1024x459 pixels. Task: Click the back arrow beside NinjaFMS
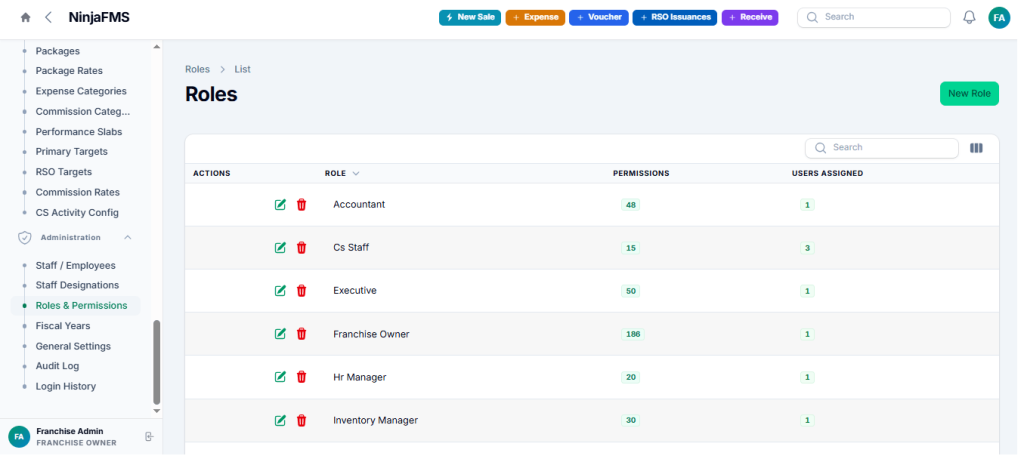(x=48, y=18)
